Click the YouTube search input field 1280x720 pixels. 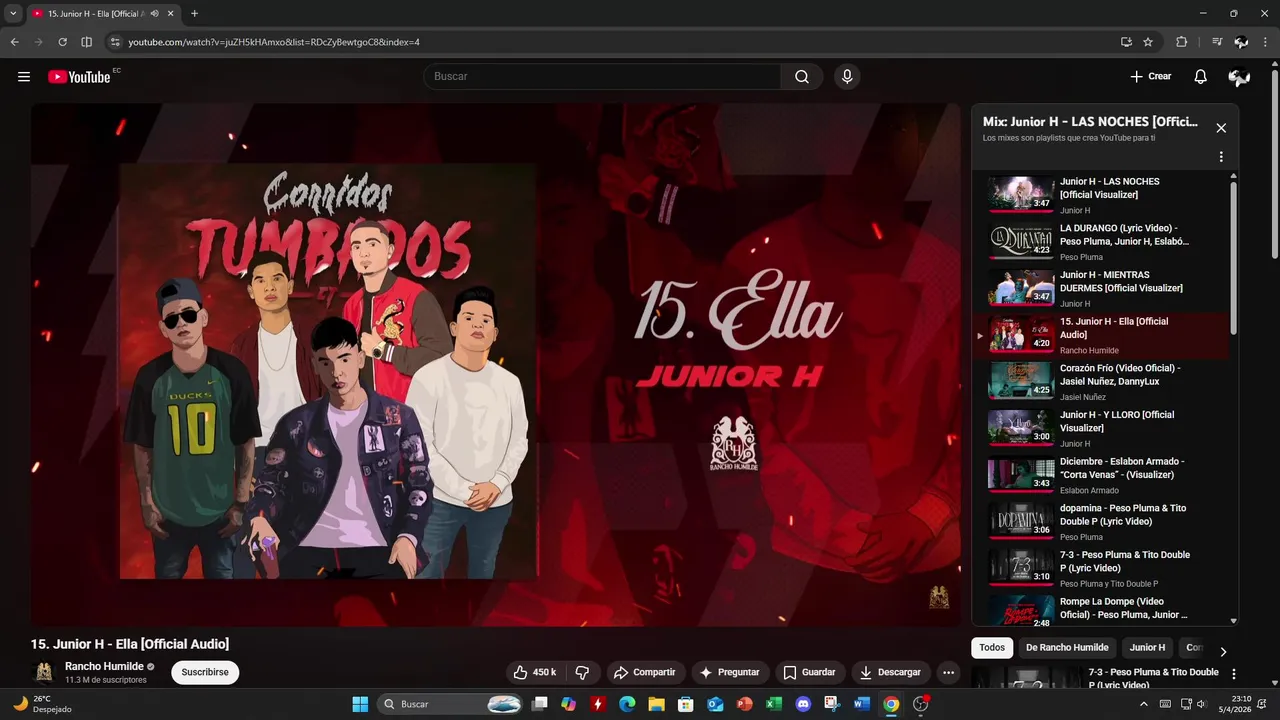pos(603,77)
